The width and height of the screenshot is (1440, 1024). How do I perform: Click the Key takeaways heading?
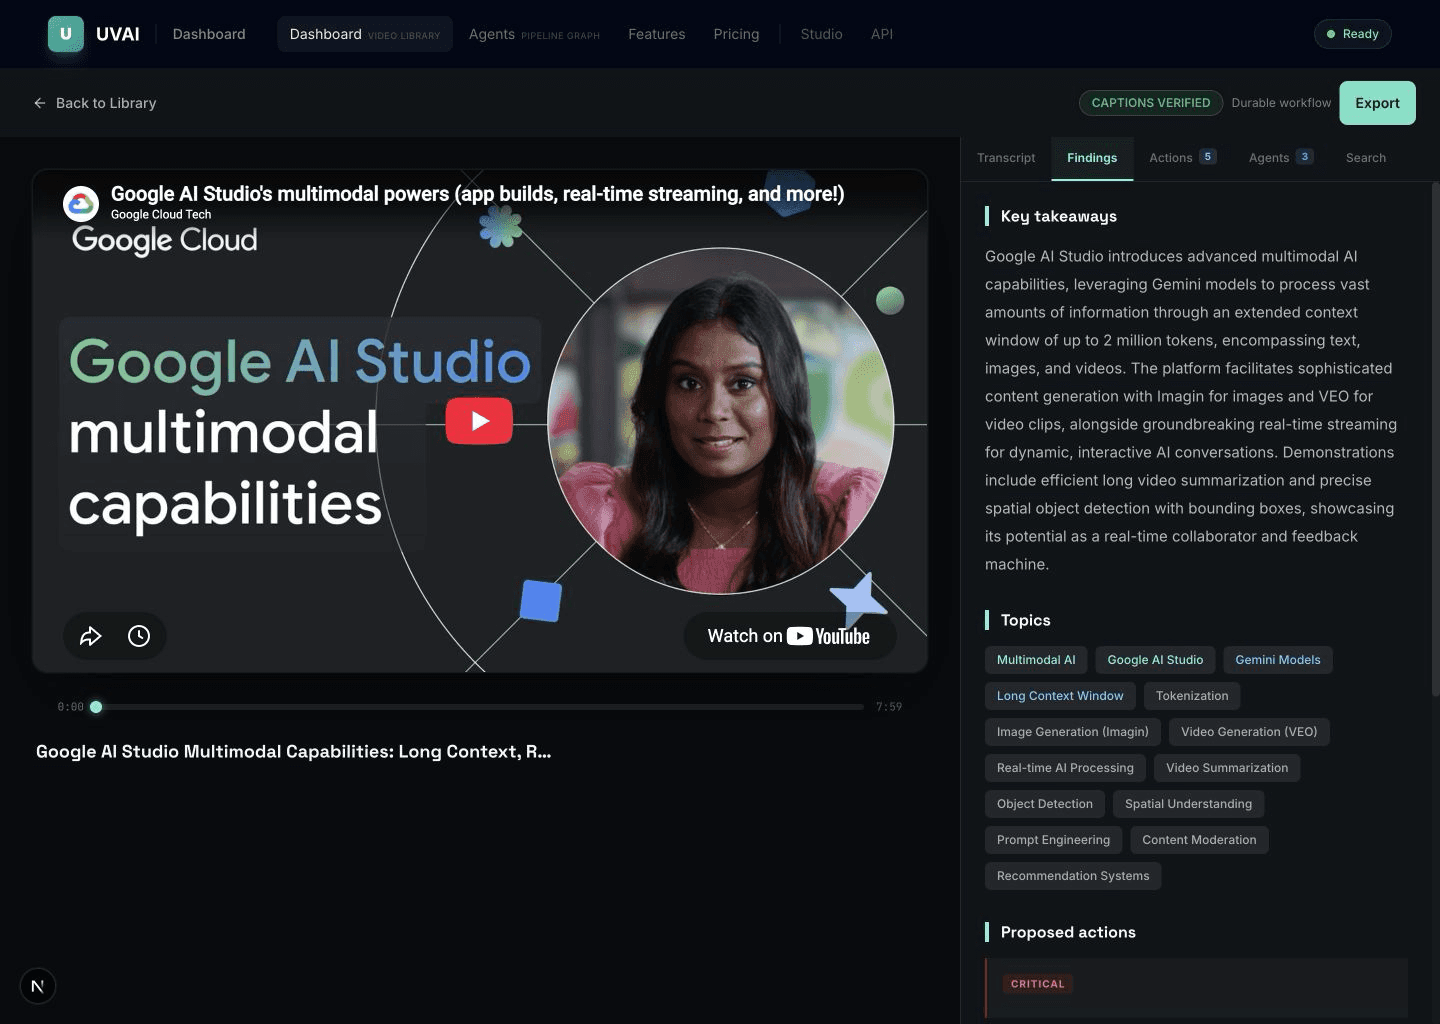1059,216
